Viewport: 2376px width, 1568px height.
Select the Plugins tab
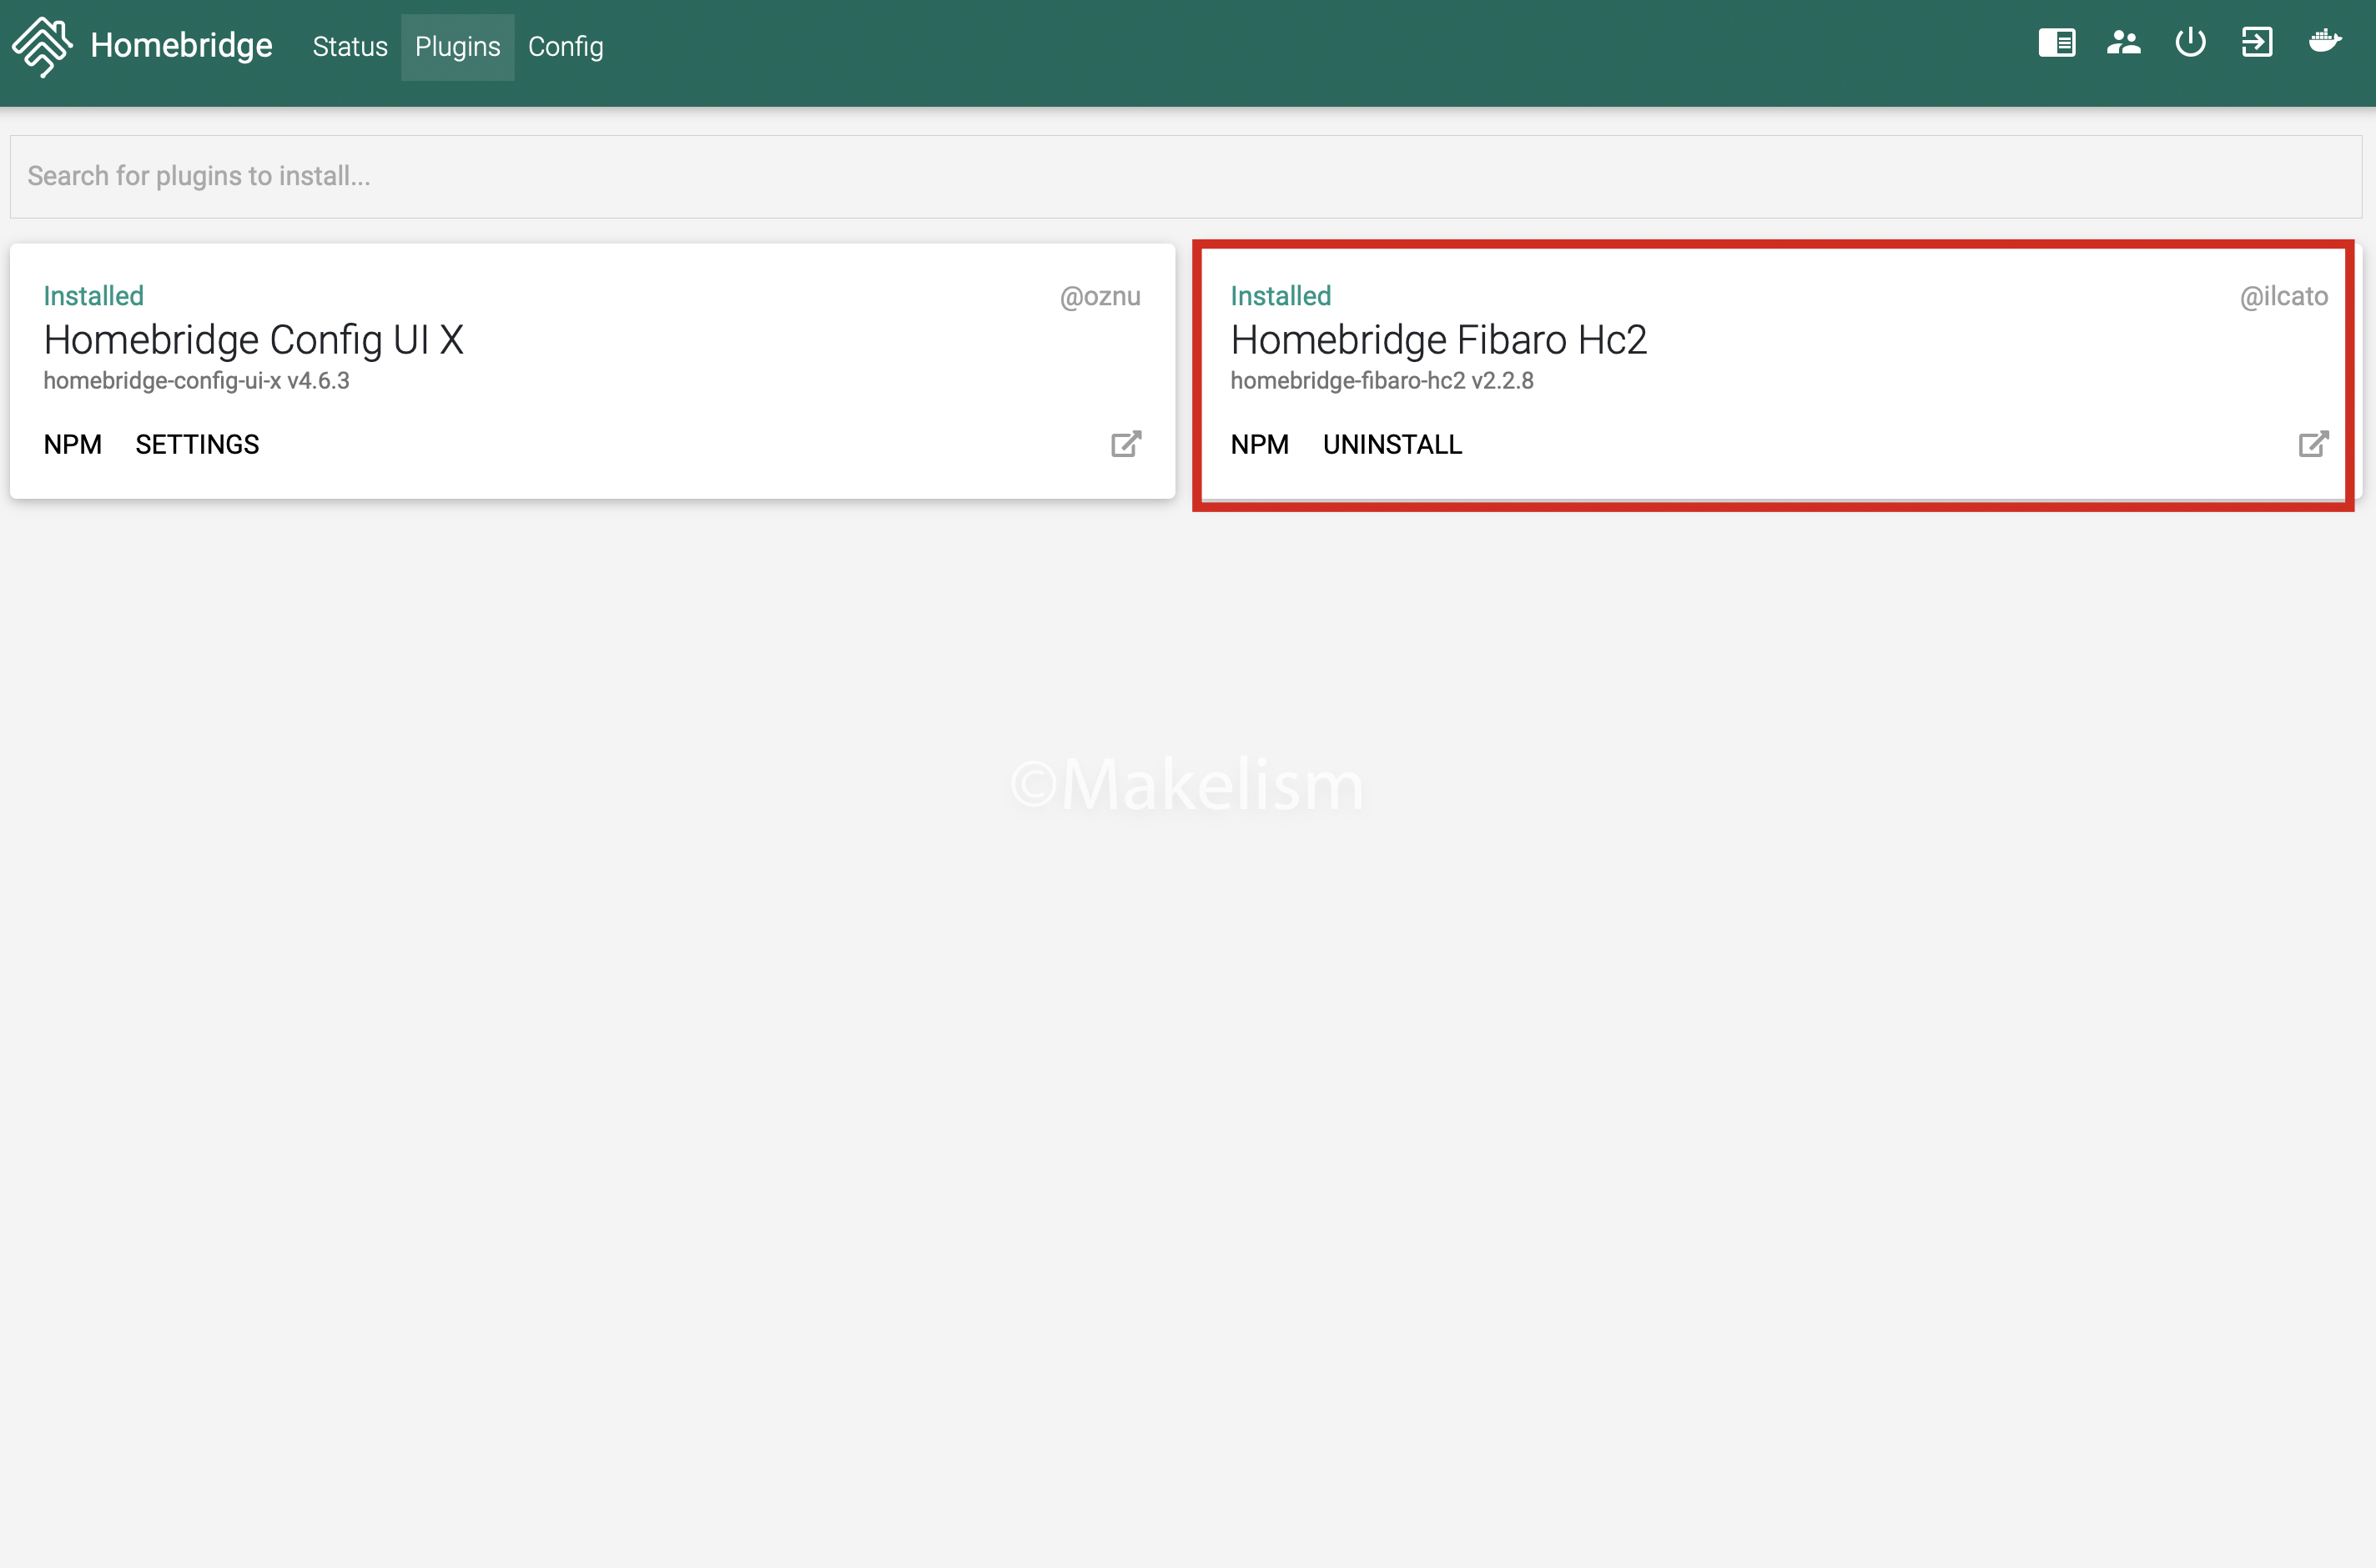[457, 47]
